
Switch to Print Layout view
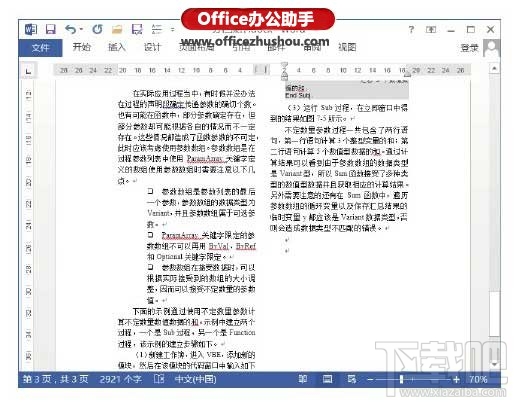pyautogui.click(x=327, y=379)
